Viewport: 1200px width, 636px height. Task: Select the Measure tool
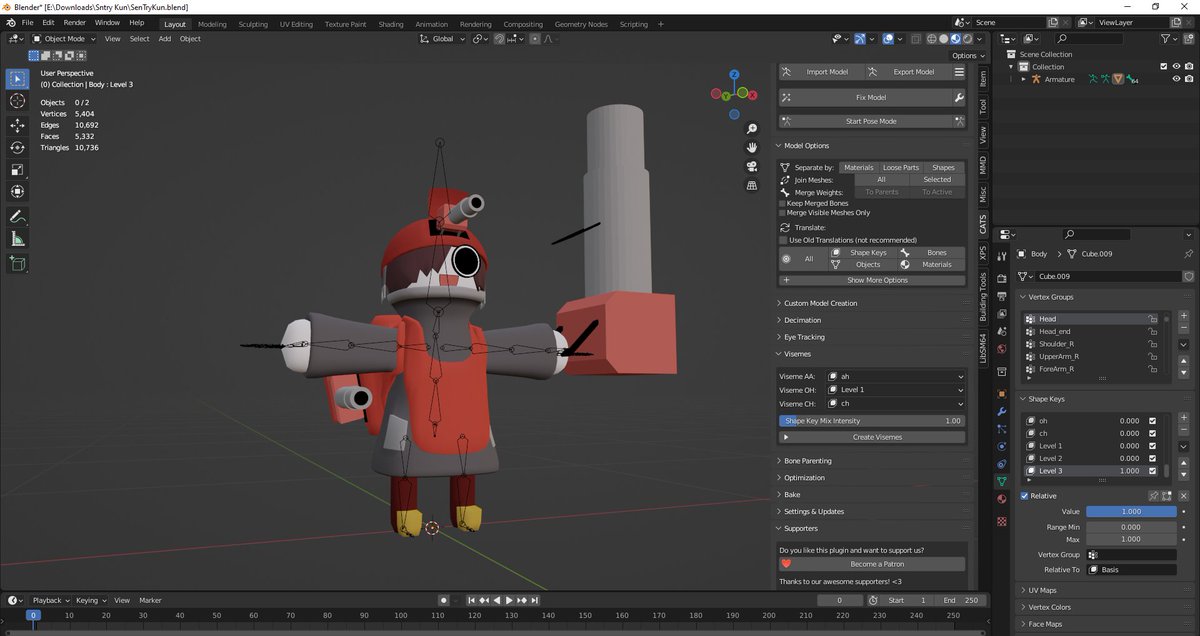(17, 239)
